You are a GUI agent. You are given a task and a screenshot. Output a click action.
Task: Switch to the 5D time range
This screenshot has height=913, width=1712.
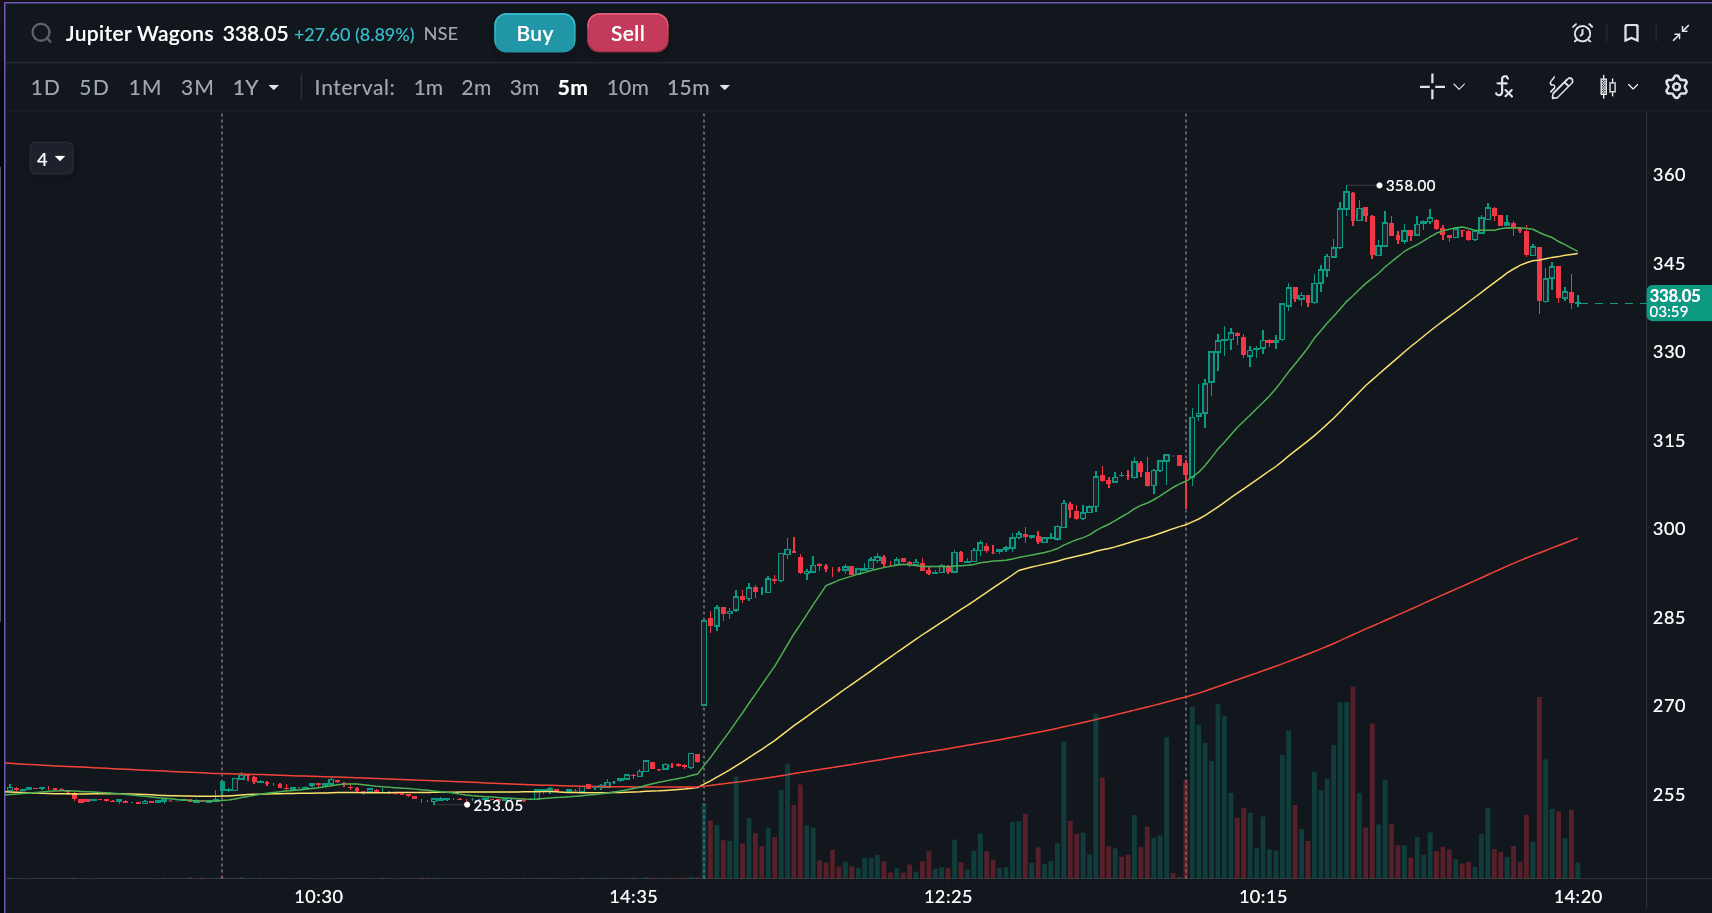point(94,88)
